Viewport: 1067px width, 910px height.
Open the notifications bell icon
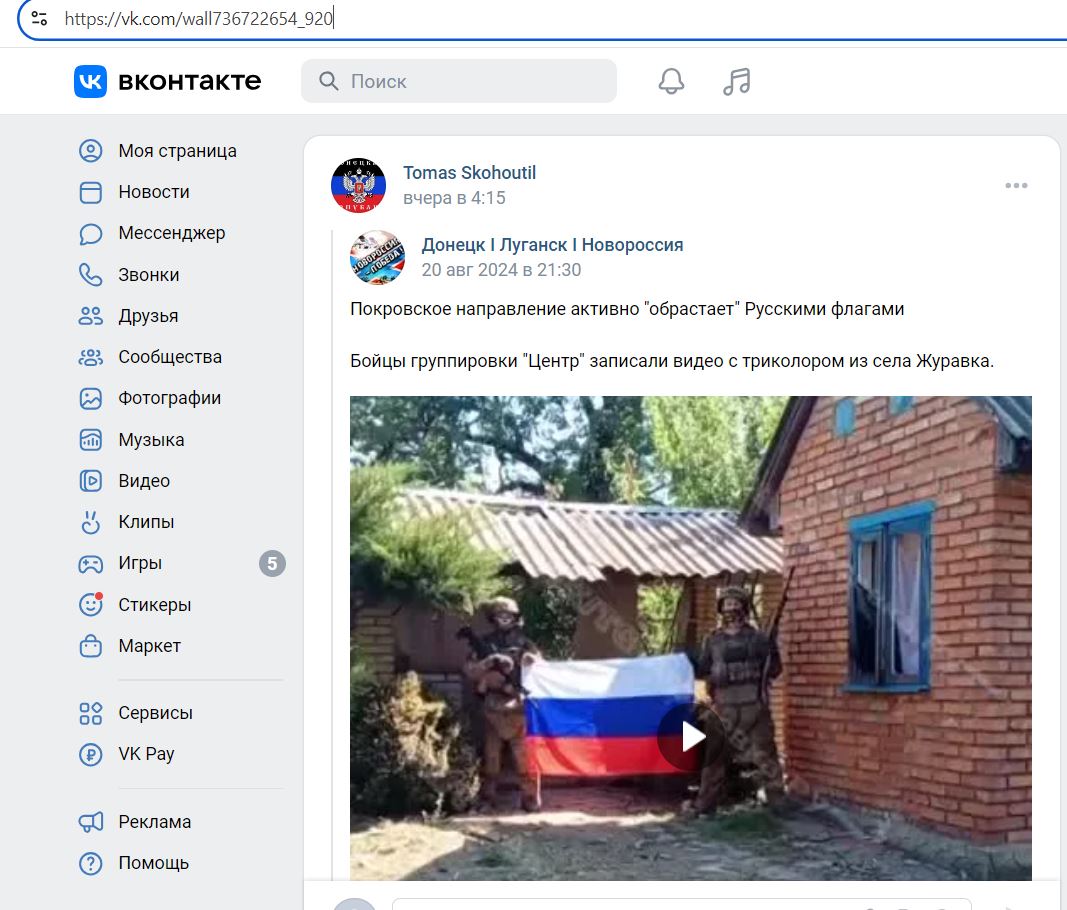(x=671, y=81)
